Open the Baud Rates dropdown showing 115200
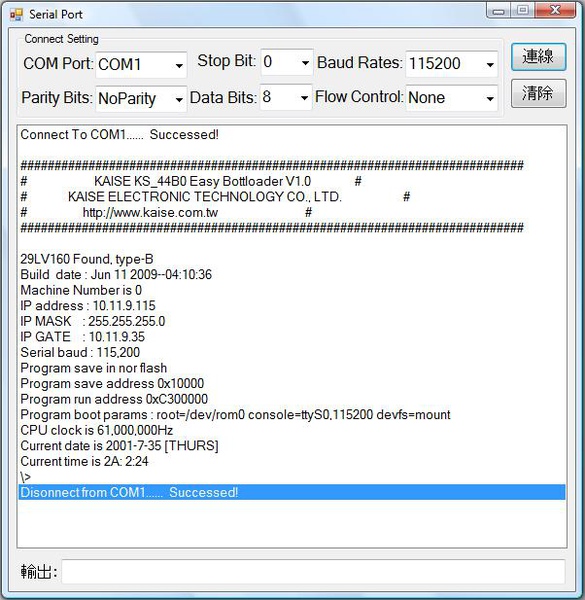 point(451,64)
